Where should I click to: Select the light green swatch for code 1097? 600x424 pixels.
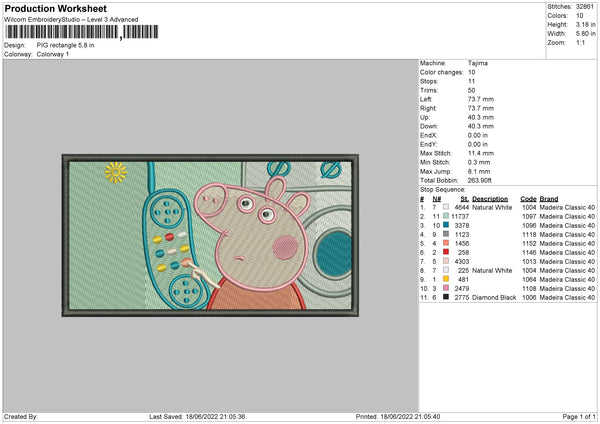click(x=446, y=216)
